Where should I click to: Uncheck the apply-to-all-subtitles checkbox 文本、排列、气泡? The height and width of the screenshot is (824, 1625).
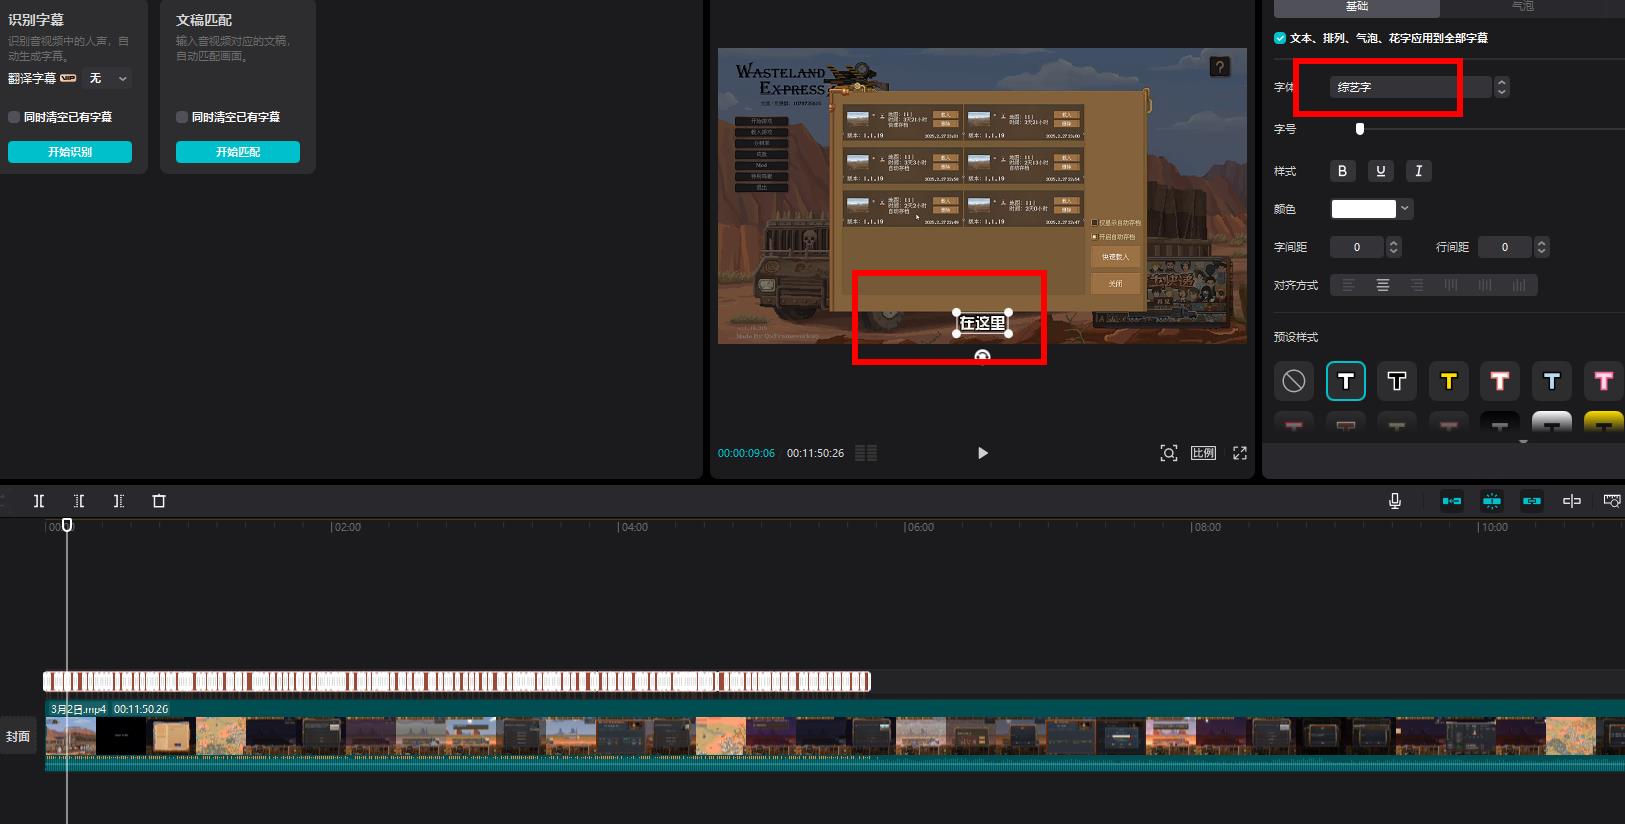1280,38
